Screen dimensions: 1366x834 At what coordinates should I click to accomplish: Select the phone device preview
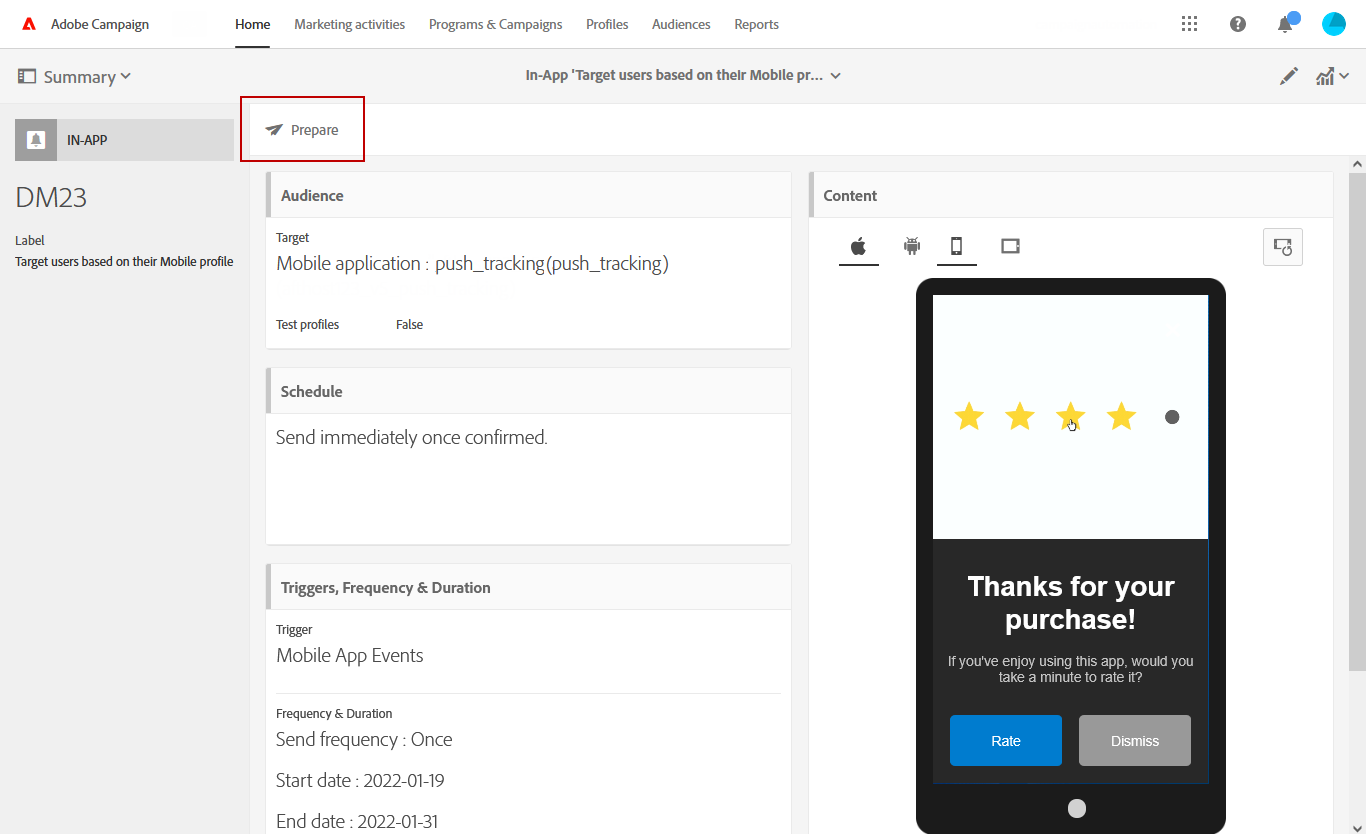coord(956,246)
